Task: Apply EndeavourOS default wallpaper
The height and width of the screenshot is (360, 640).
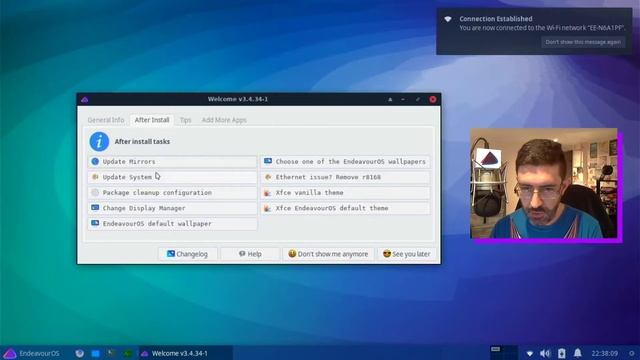Action: pyautogui.click(x=172, y=224)
